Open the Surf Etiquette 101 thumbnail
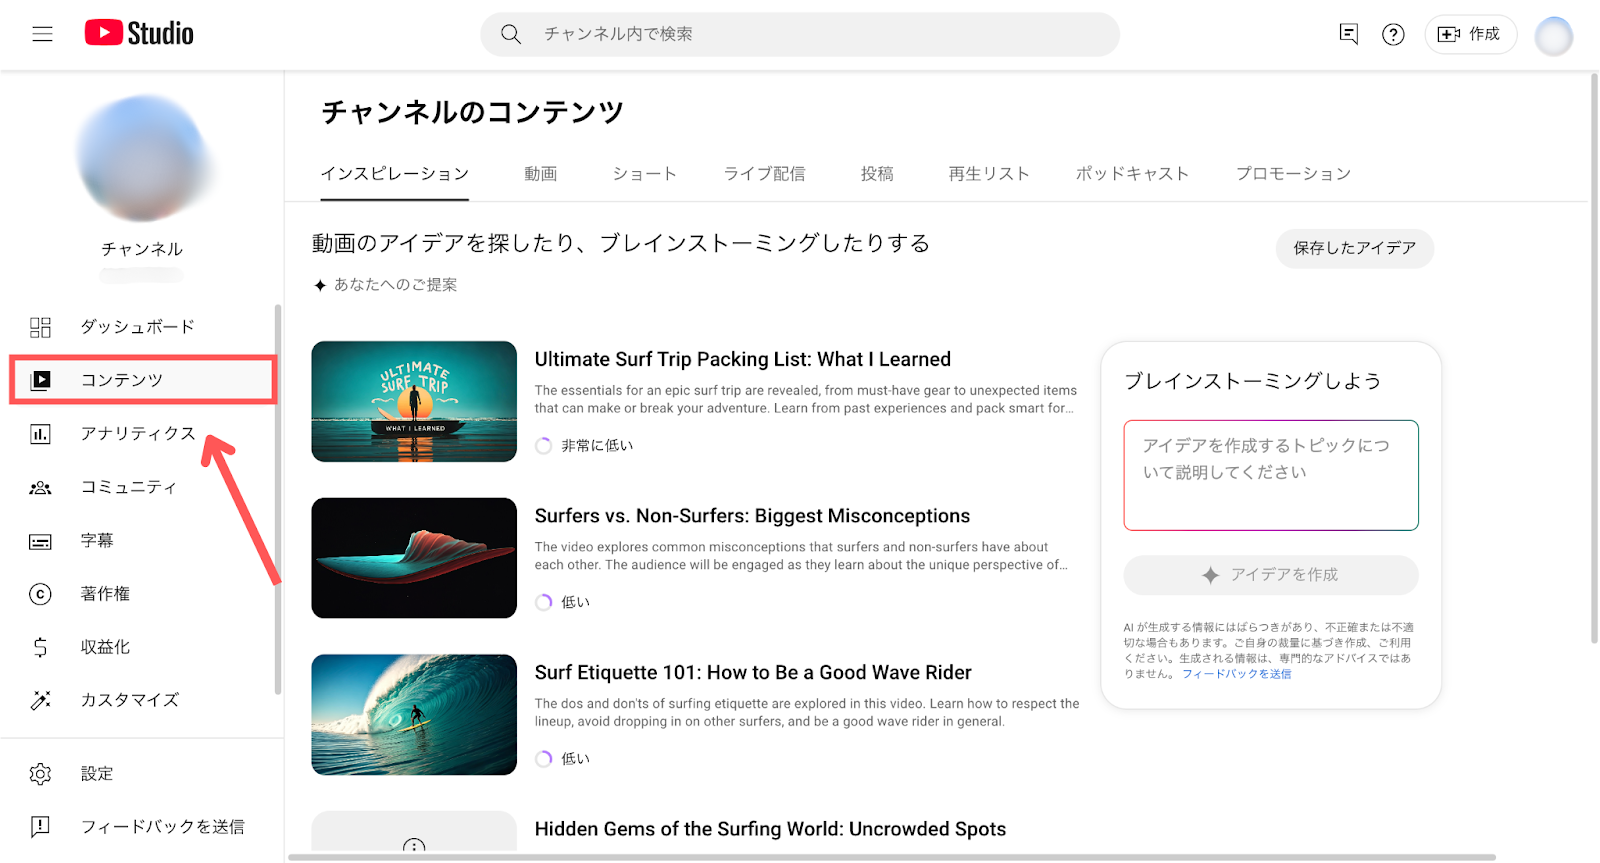Viewport: 1600px width, 863px height. point(414,715)
